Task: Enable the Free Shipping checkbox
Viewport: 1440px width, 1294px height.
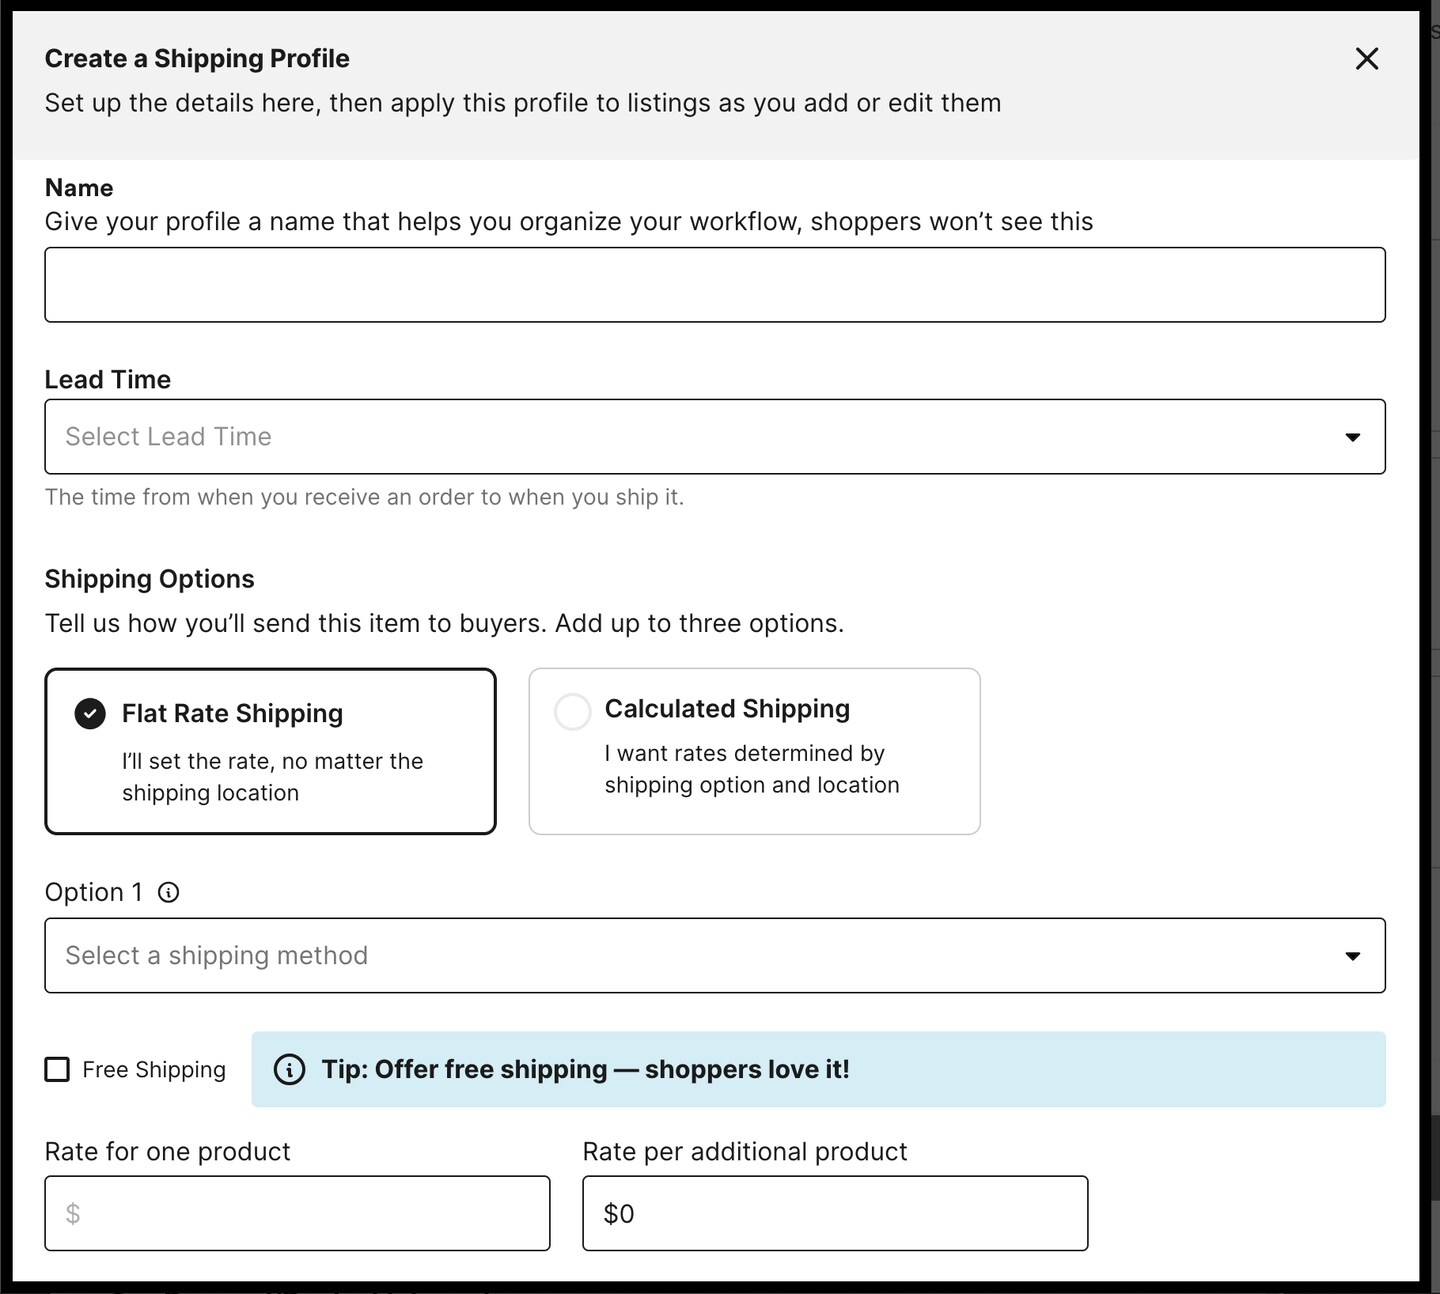Action: click(x=57, y=1069)
